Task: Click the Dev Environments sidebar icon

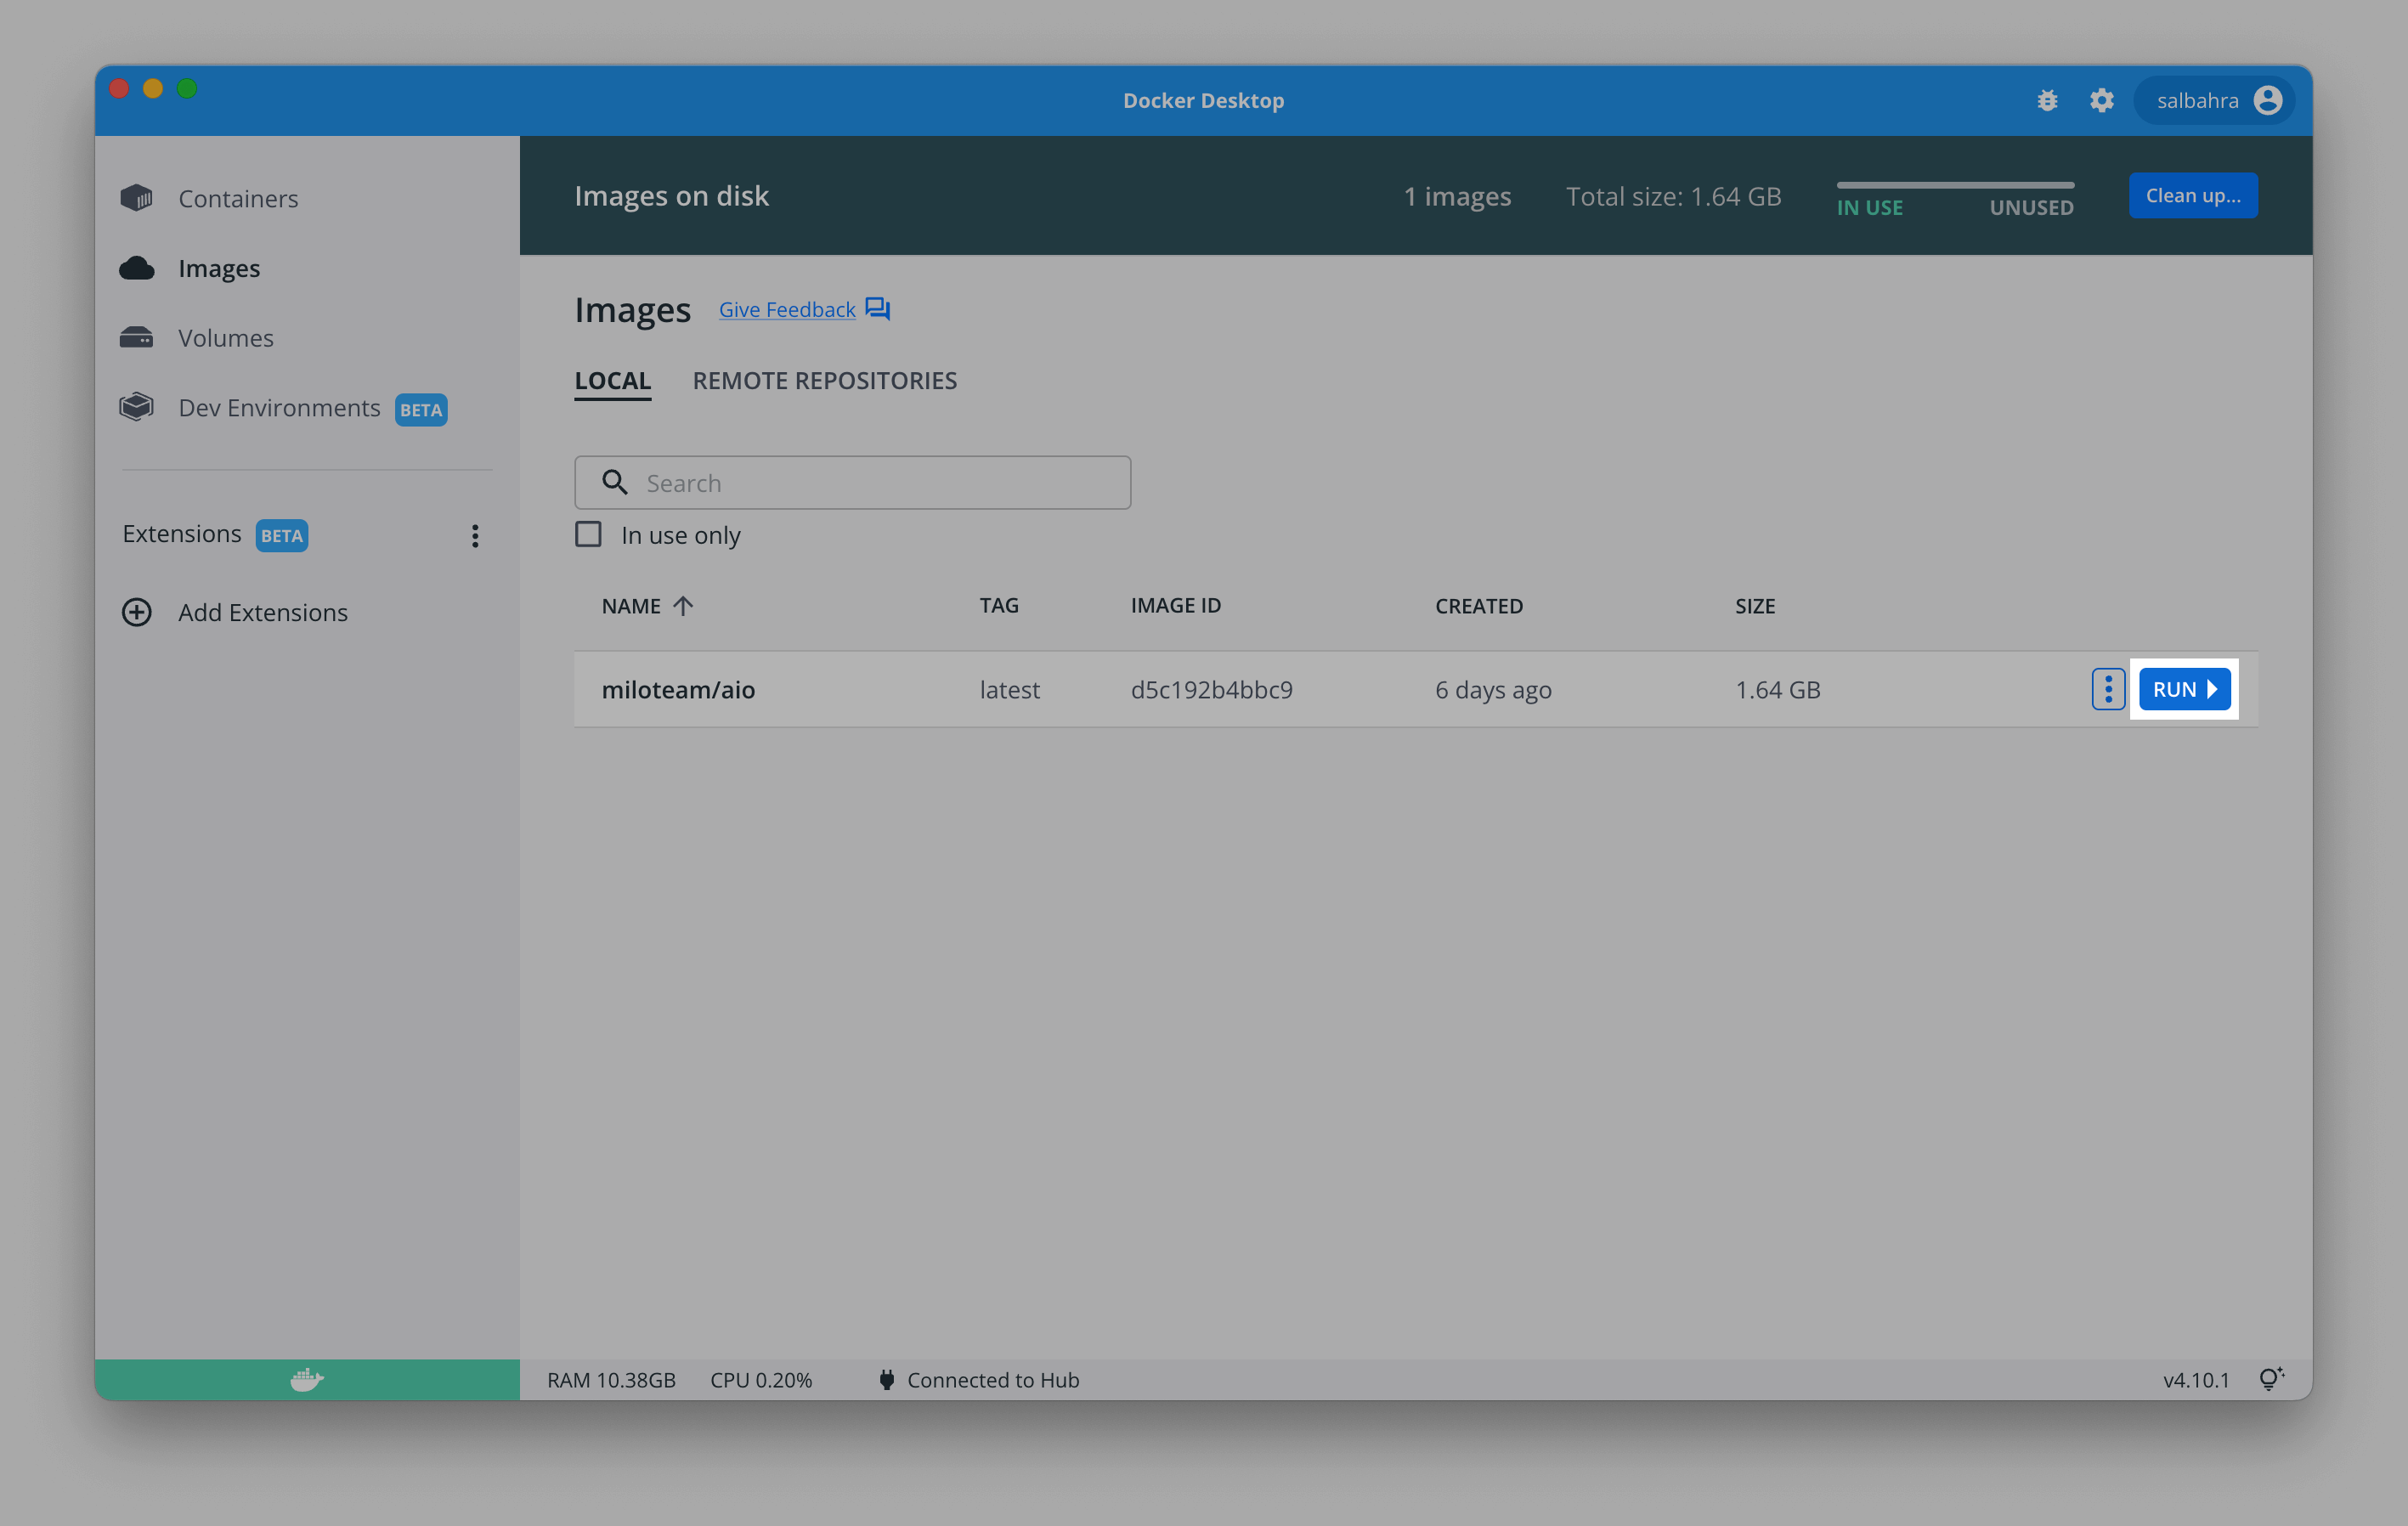Action: (137, 407)
